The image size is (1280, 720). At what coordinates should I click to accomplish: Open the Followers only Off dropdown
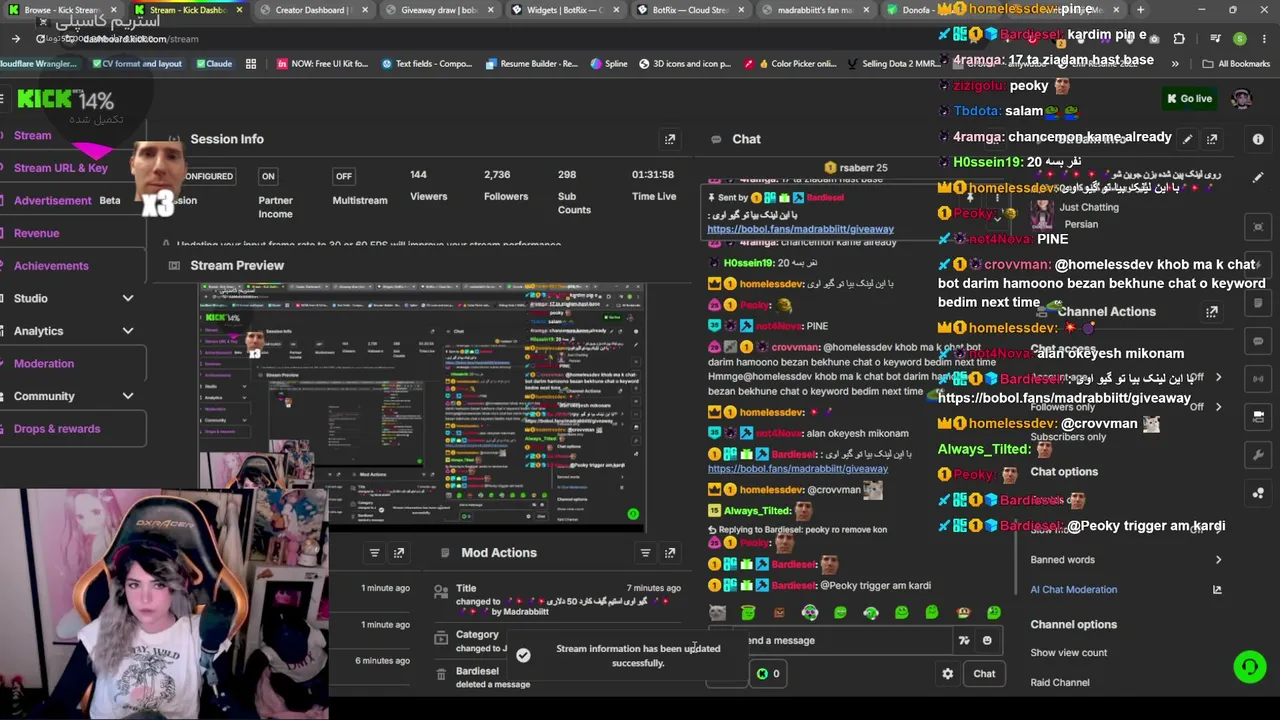(1202, 407)
